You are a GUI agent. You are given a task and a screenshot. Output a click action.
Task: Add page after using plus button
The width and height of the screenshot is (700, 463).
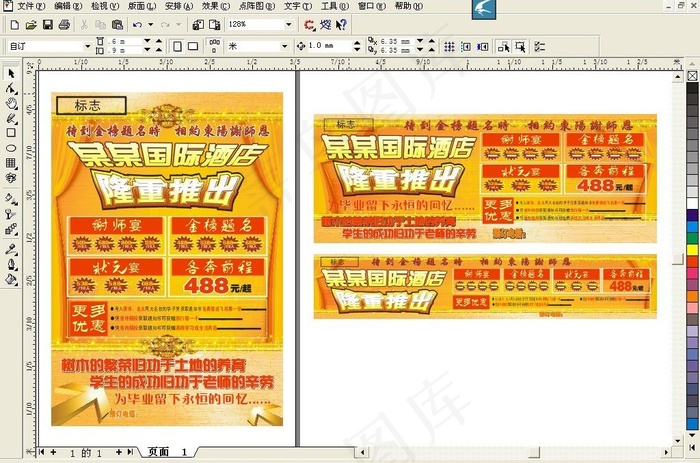(x=119, y=452)
